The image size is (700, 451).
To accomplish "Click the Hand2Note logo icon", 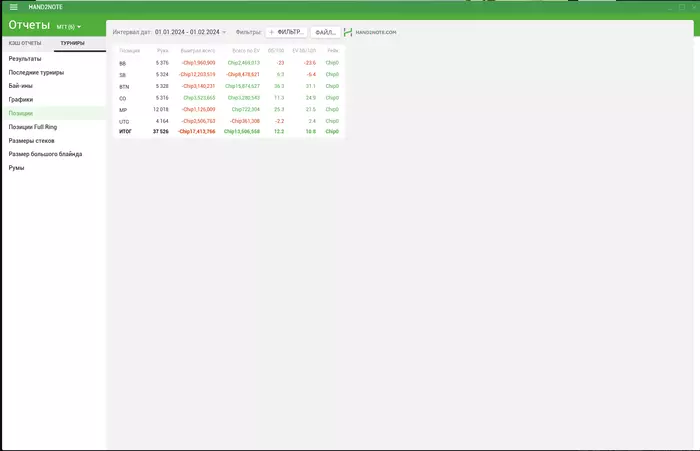I will click(348, 32).
